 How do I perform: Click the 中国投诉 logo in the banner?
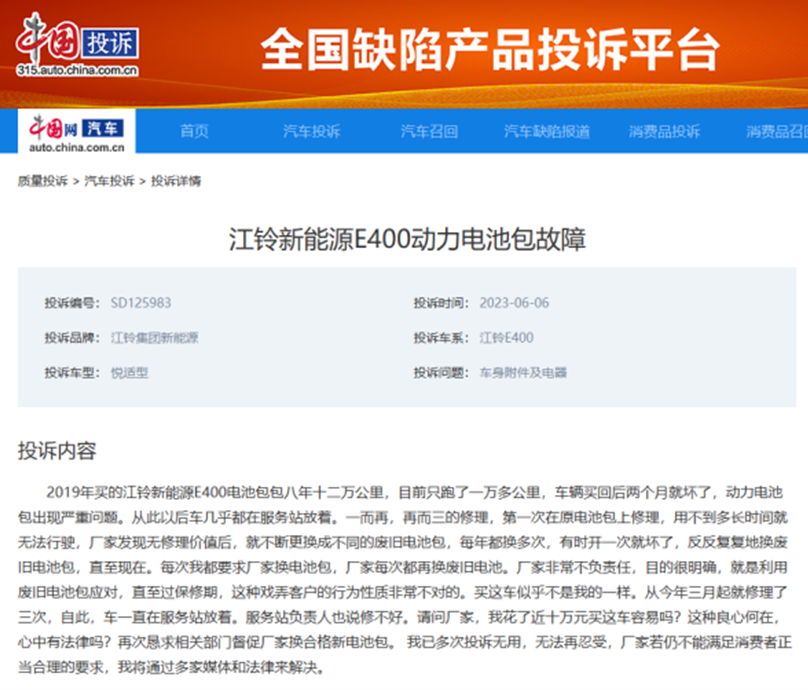click(77, 44)
